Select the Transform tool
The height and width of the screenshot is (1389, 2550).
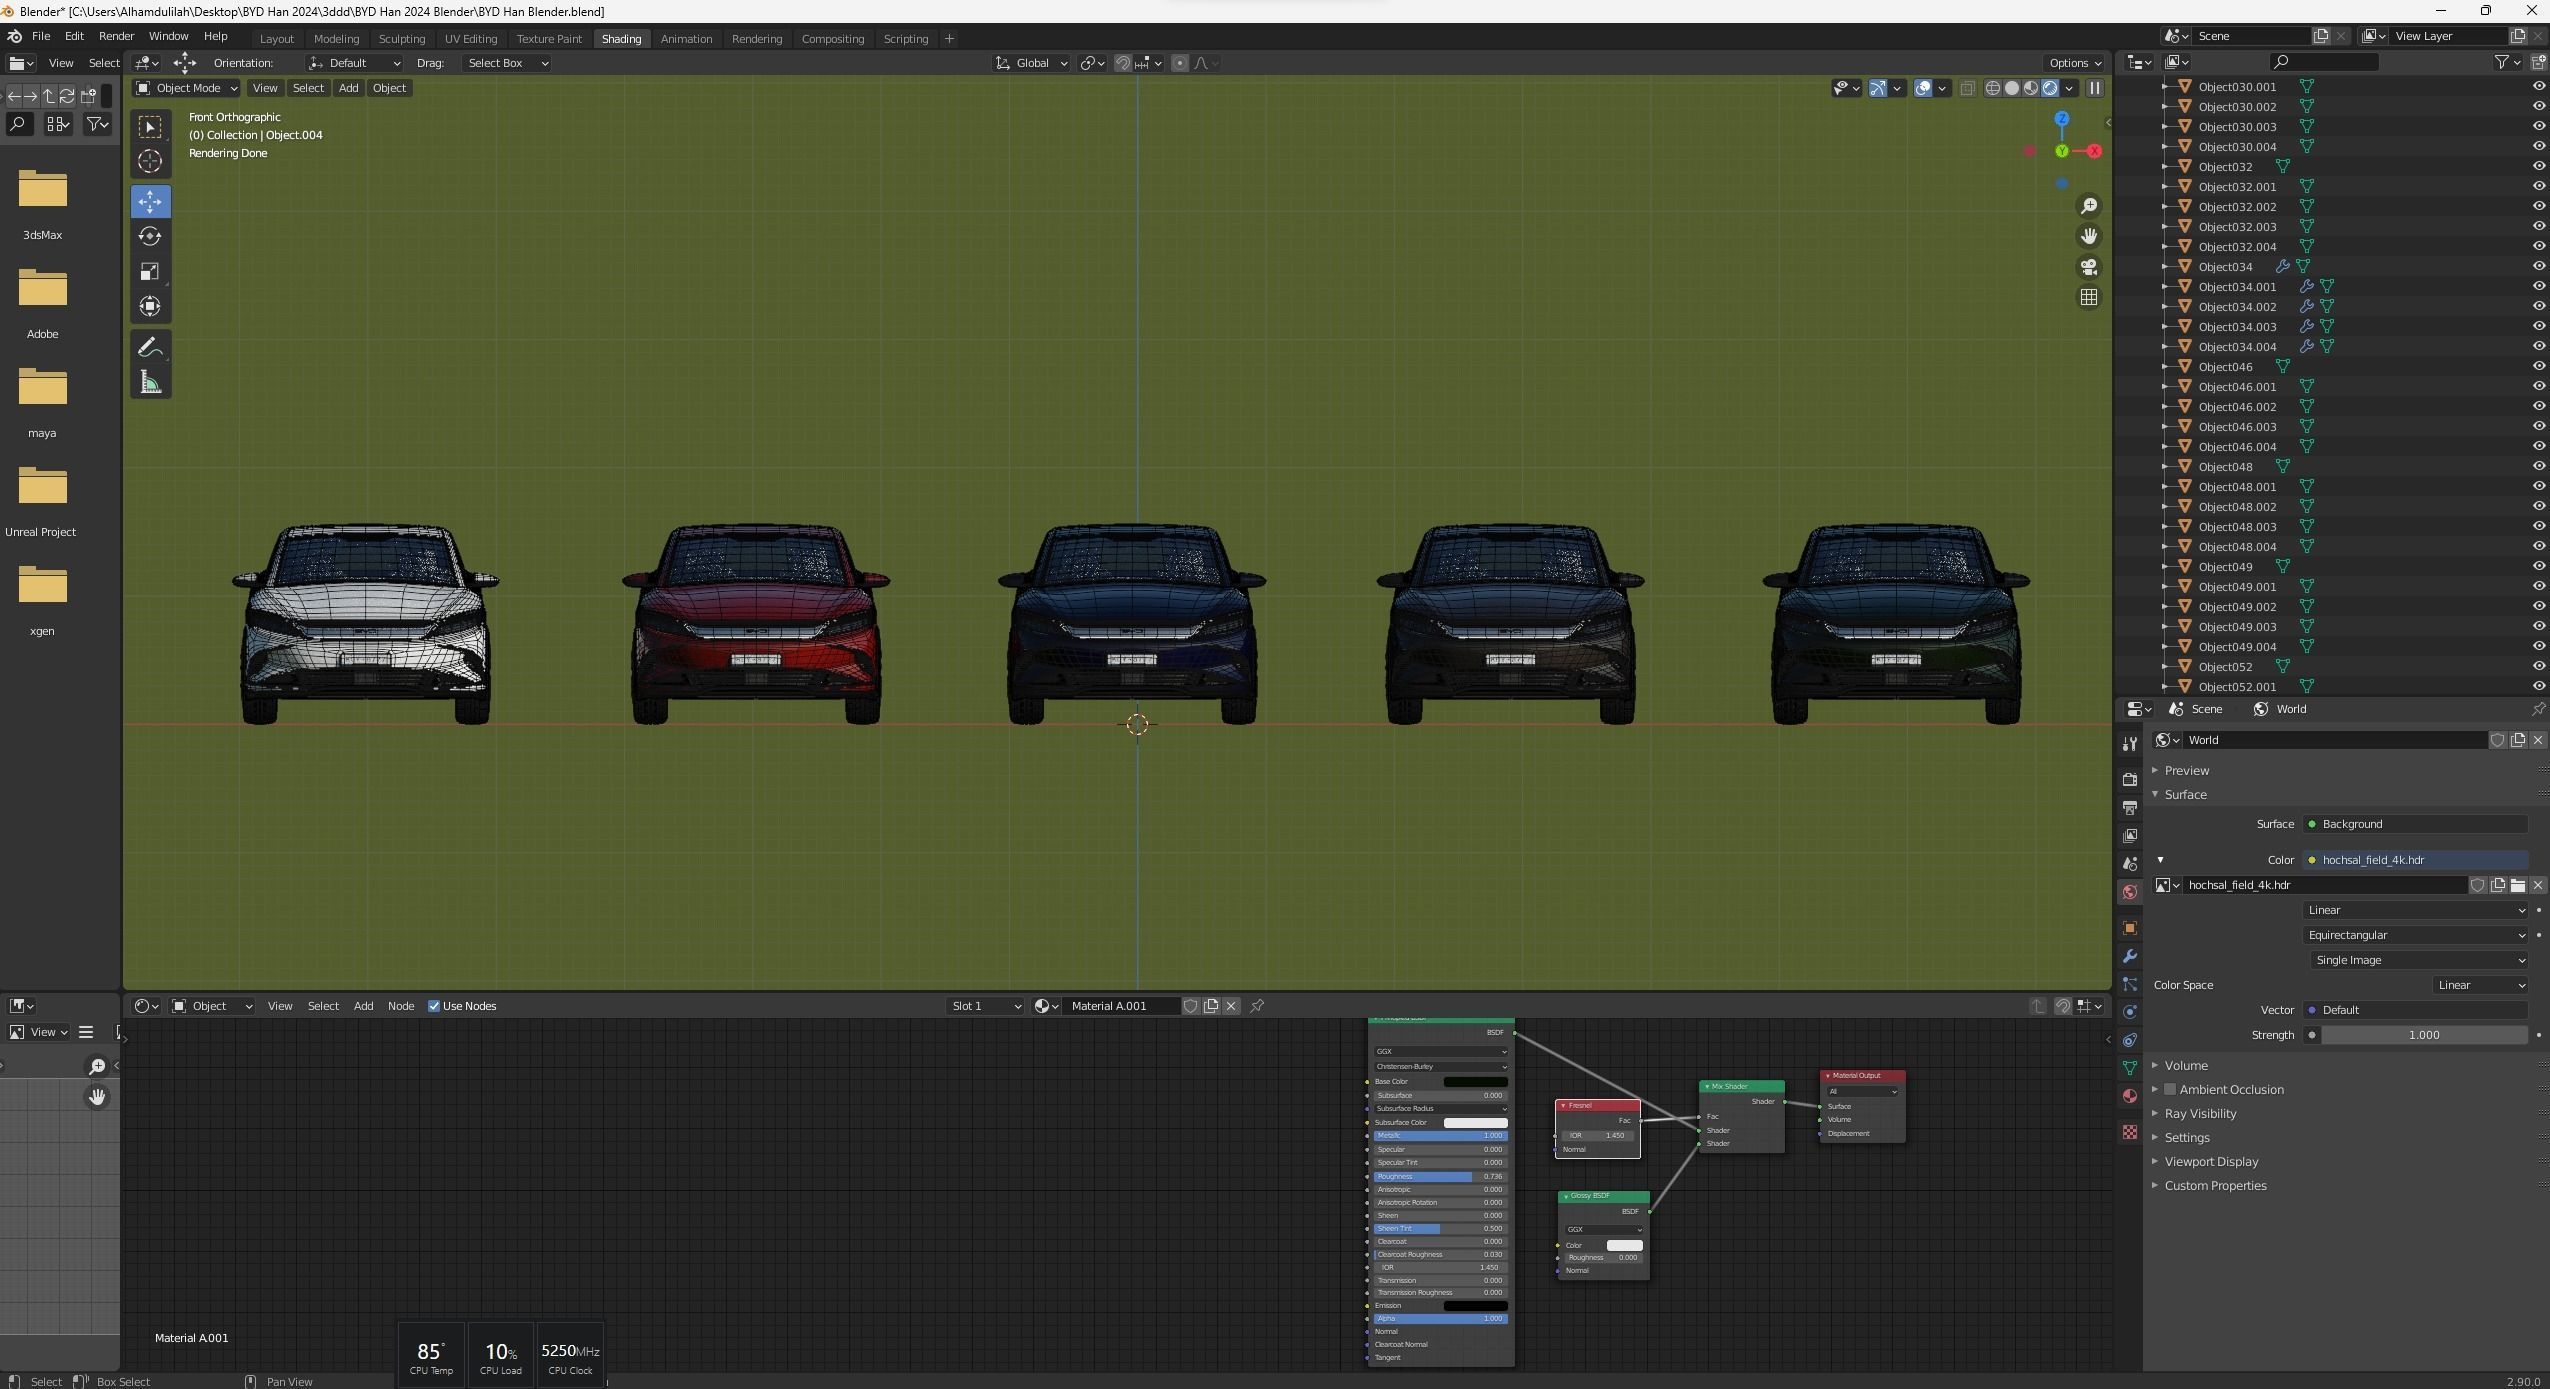pyautogui.click(x=150, y=306)
